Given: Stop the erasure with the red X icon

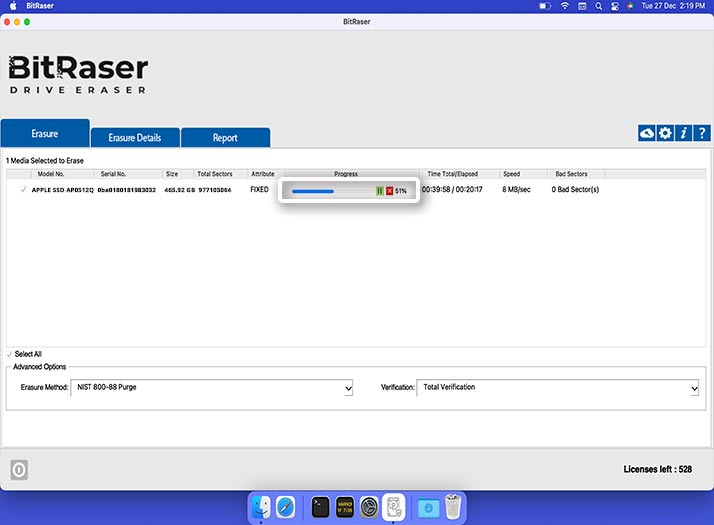Looking at the screenshot, I should [389, 191].
